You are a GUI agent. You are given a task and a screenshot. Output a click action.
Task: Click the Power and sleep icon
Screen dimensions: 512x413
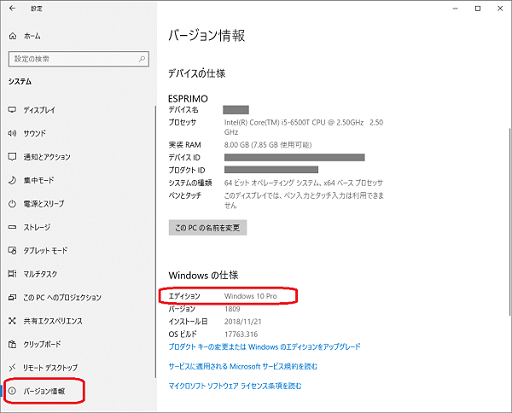[x=12, y=203]
